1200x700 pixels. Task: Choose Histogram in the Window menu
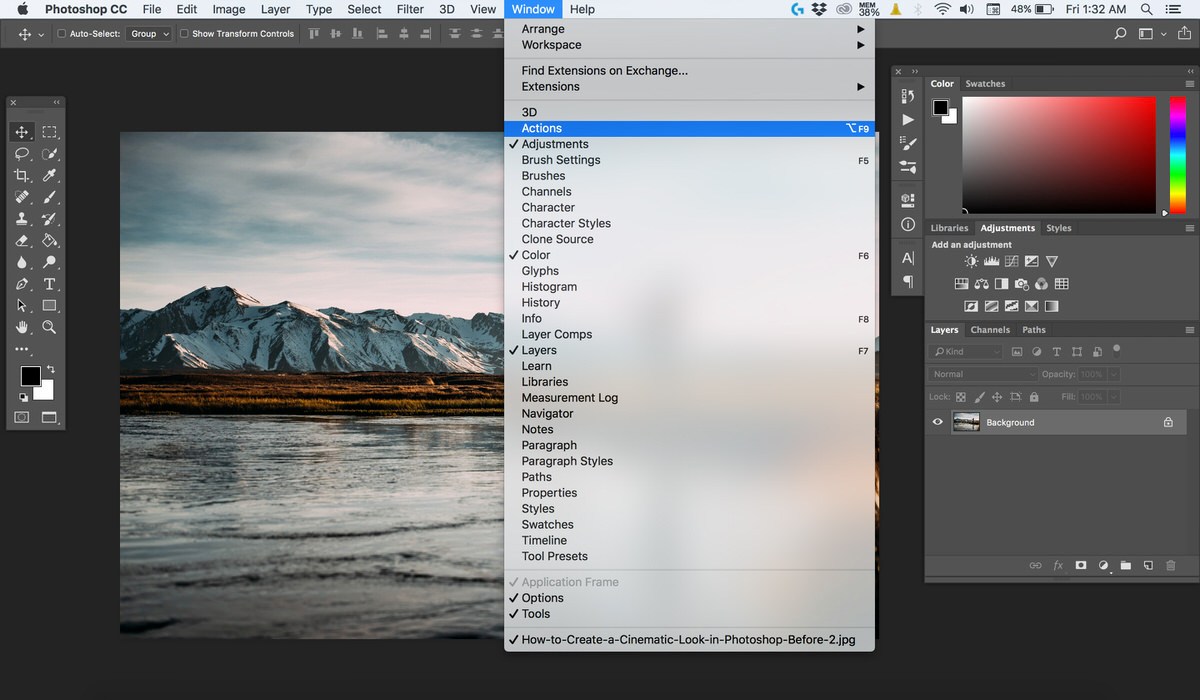[689, 287]
